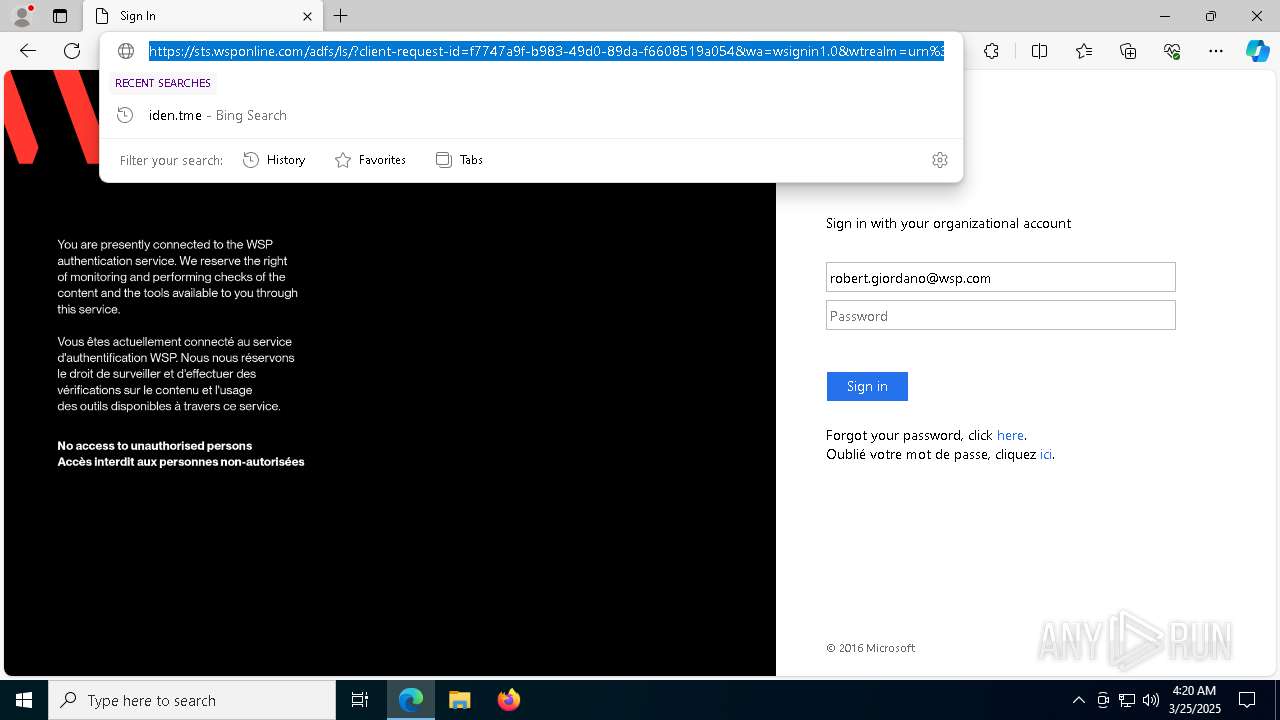
Task: Launch Firefox from the taskbar
Action: (508, 700)
